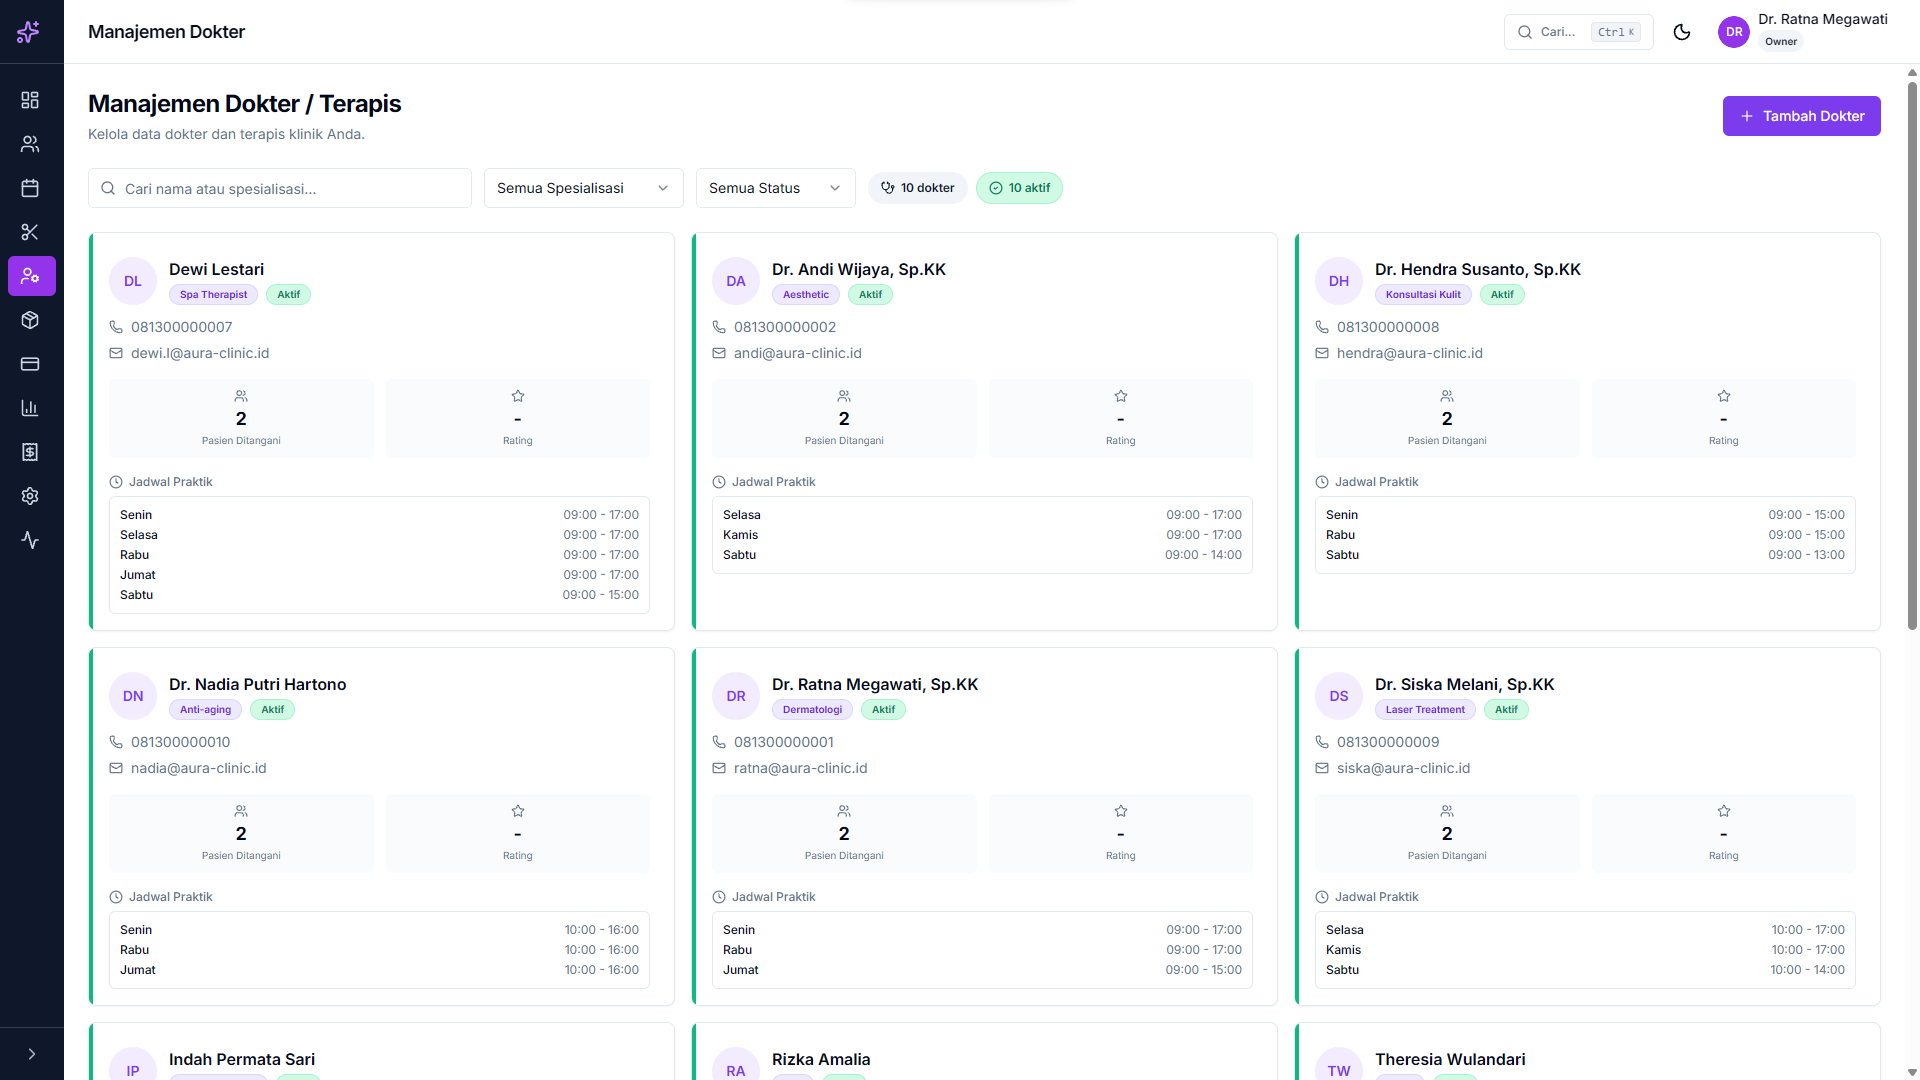Click the Tambah Dokter button
The width and height of the screenshot is (1920, 1080).
click(x=1801, y=116)
